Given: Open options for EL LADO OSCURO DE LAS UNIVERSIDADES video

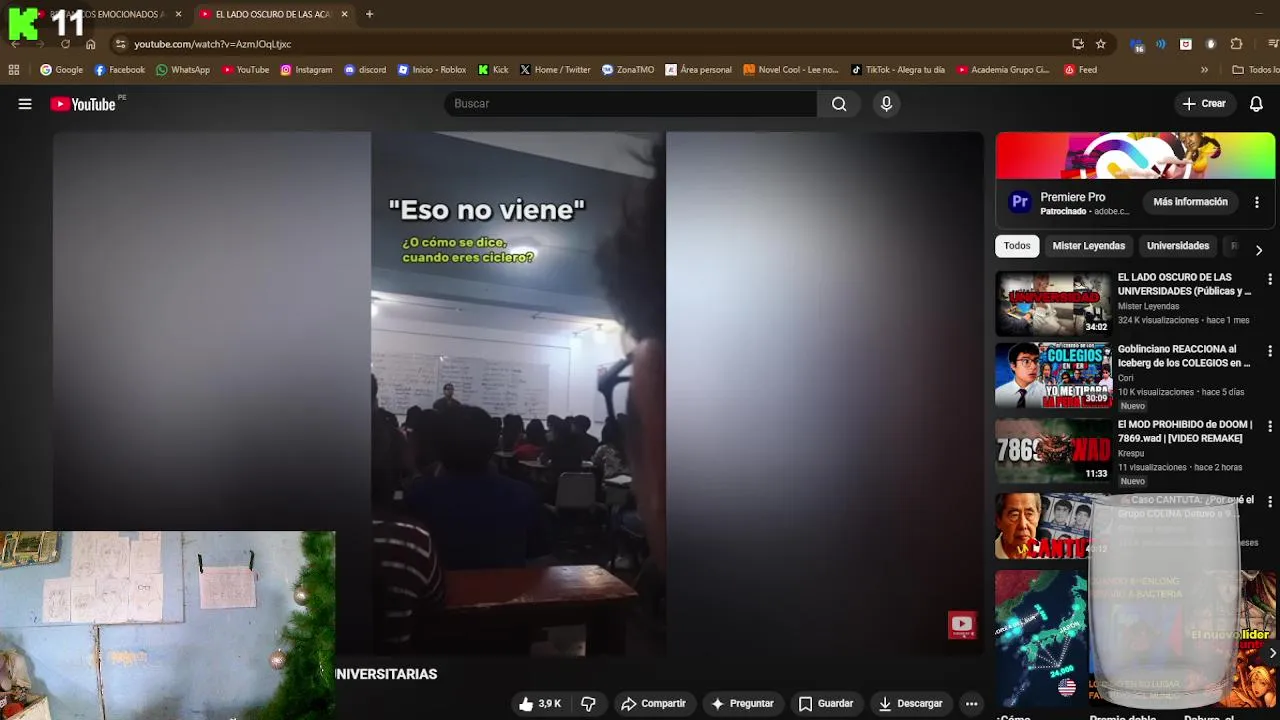Looking at the screenshot, I should click(1270, 279).
